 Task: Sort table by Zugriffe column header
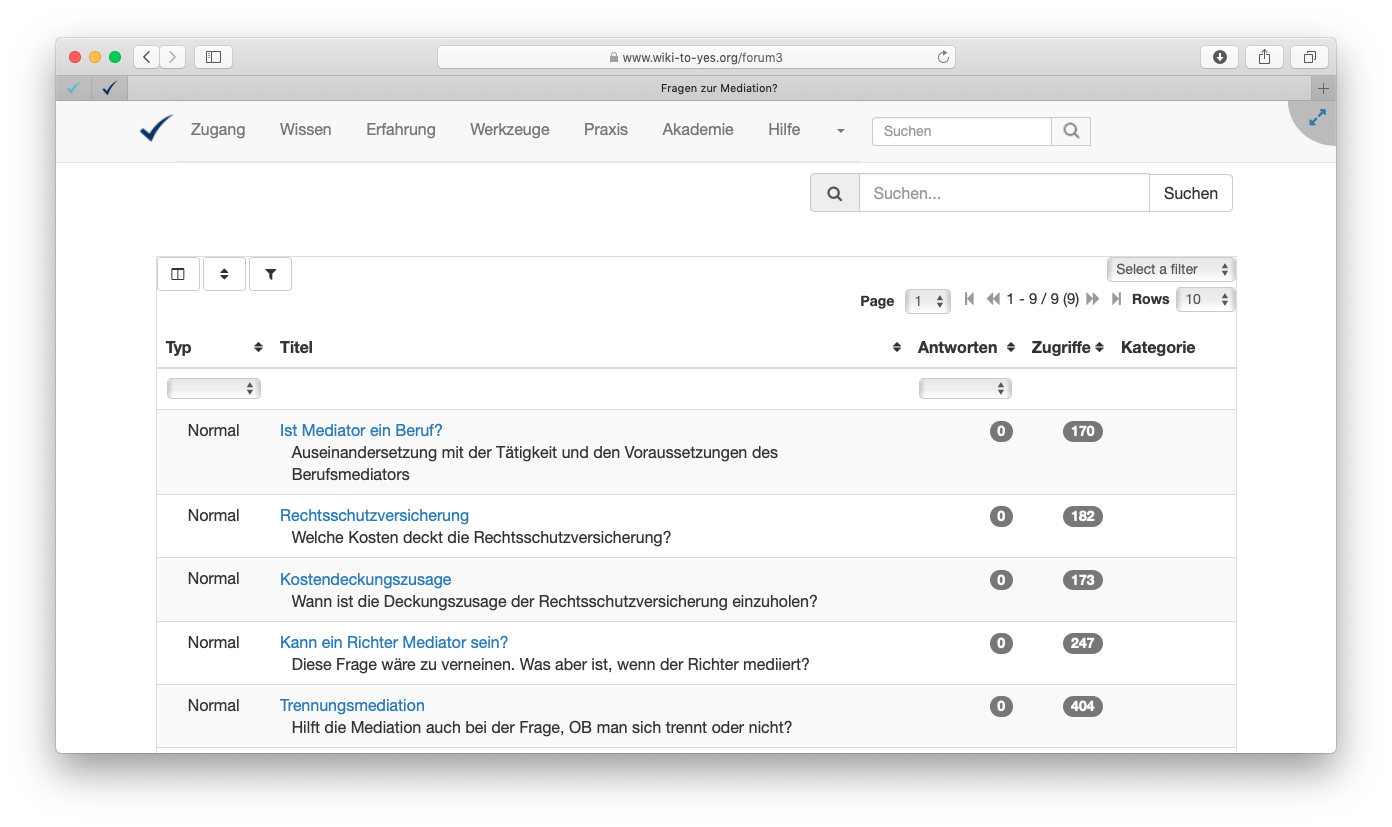tap(1067, 347)
